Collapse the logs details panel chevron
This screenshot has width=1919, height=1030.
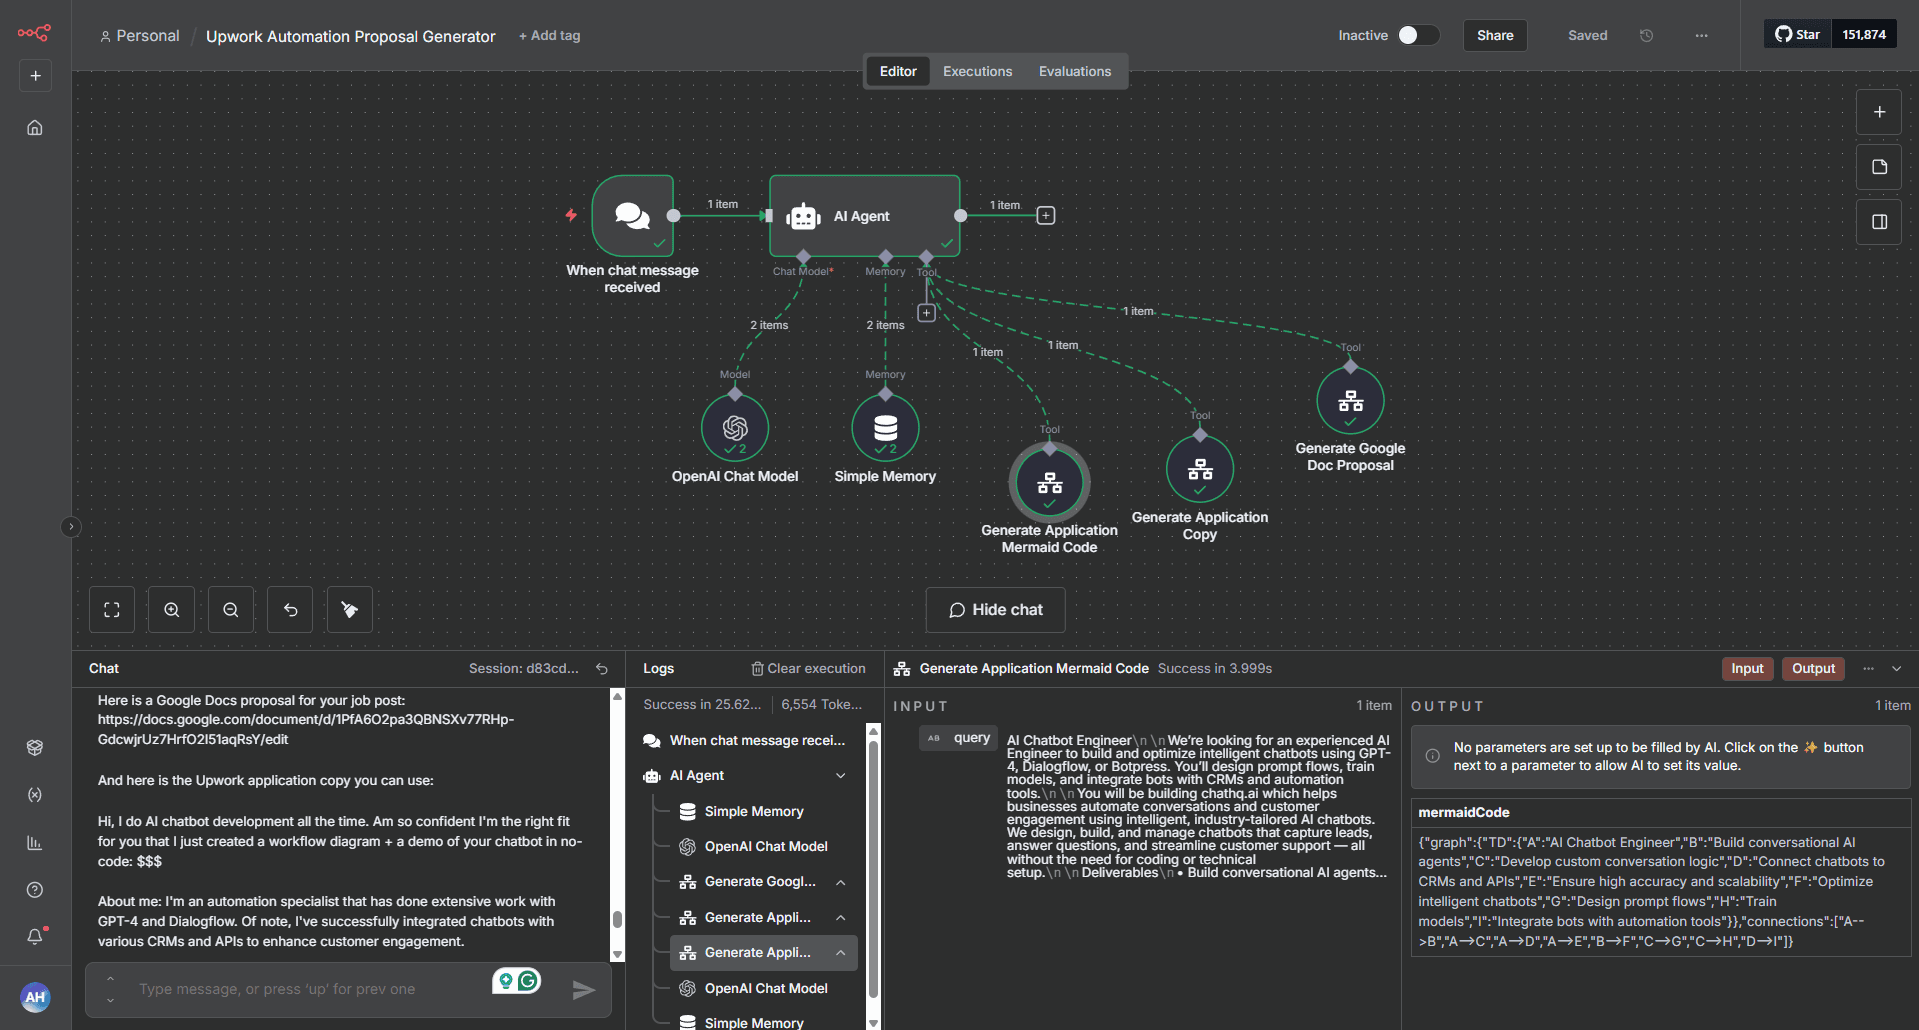1897,669
